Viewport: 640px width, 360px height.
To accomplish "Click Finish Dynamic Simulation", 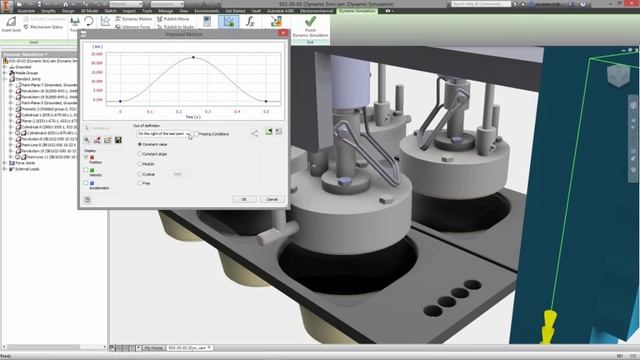I will coord(310,27).
